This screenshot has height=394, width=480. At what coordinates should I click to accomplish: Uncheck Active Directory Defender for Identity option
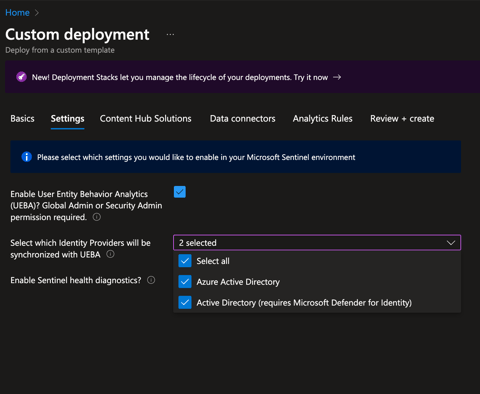pyautogui.click(x=185, y=303)
